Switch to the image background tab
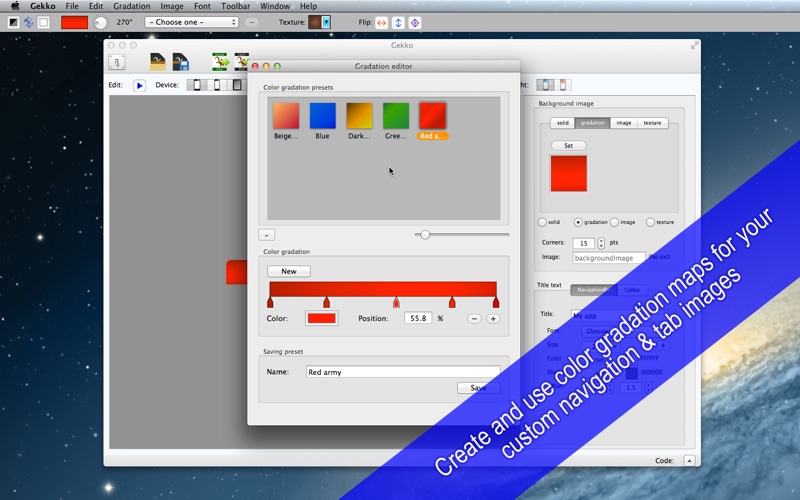This screenshot has height=500, width=800. (x=623, y=123)
